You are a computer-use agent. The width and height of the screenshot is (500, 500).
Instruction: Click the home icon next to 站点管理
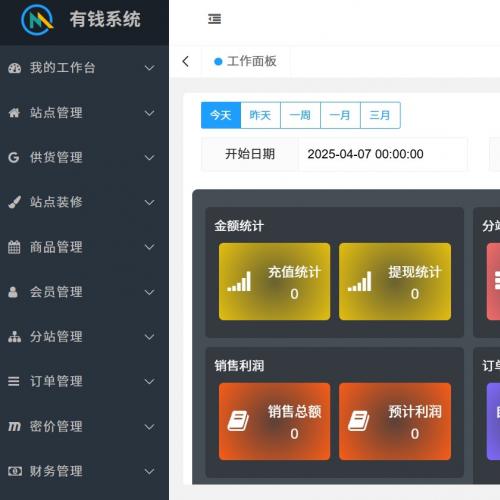[14, 113]
